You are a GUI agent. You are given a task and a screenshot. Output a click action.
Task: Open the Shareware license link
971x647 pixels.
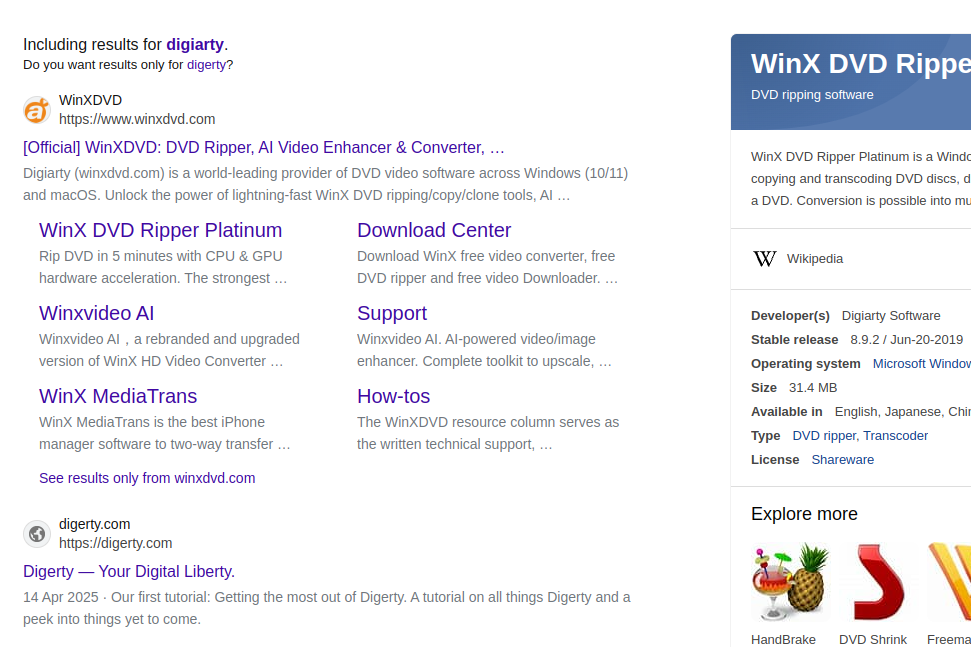842,460
